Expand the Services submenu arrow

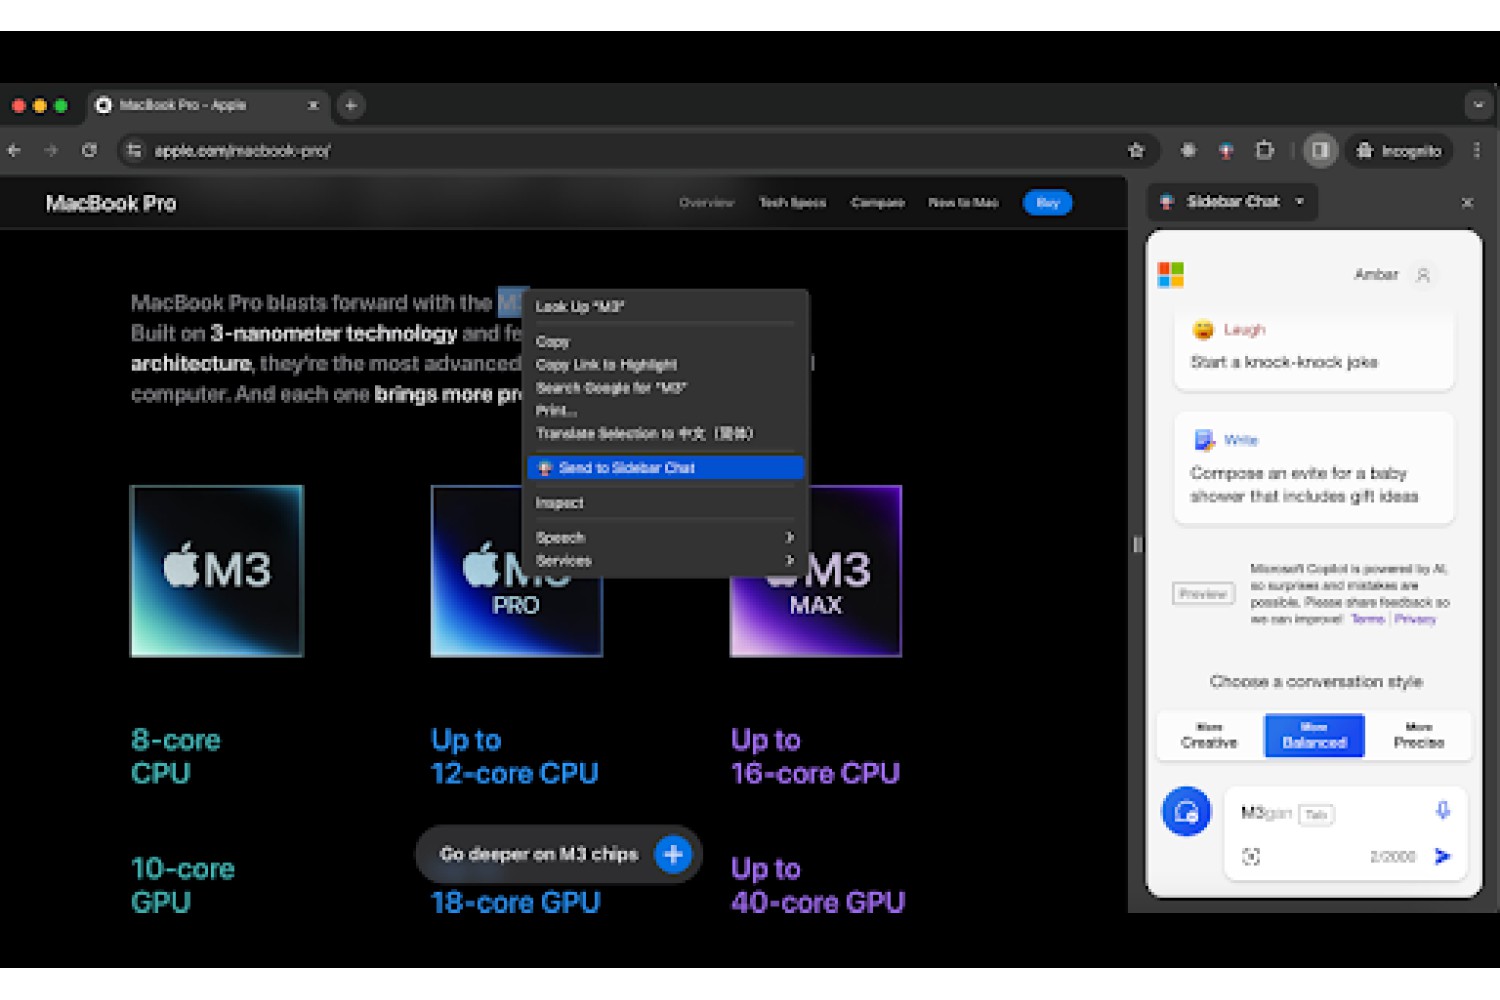789,561
